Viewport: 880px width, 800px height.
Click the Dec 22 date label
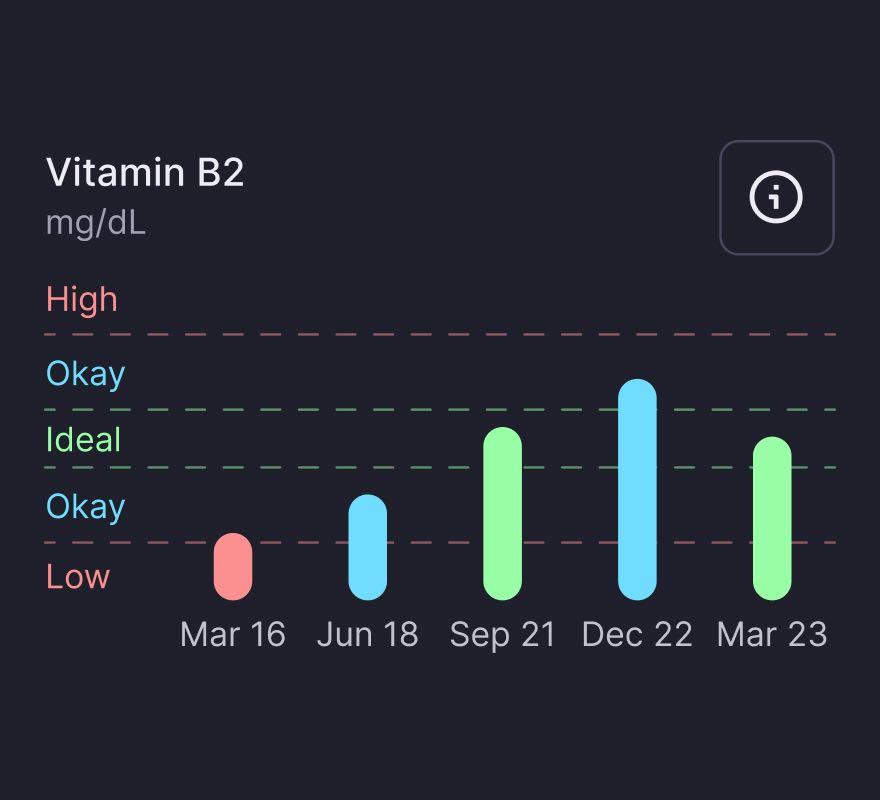pos(637,634)
